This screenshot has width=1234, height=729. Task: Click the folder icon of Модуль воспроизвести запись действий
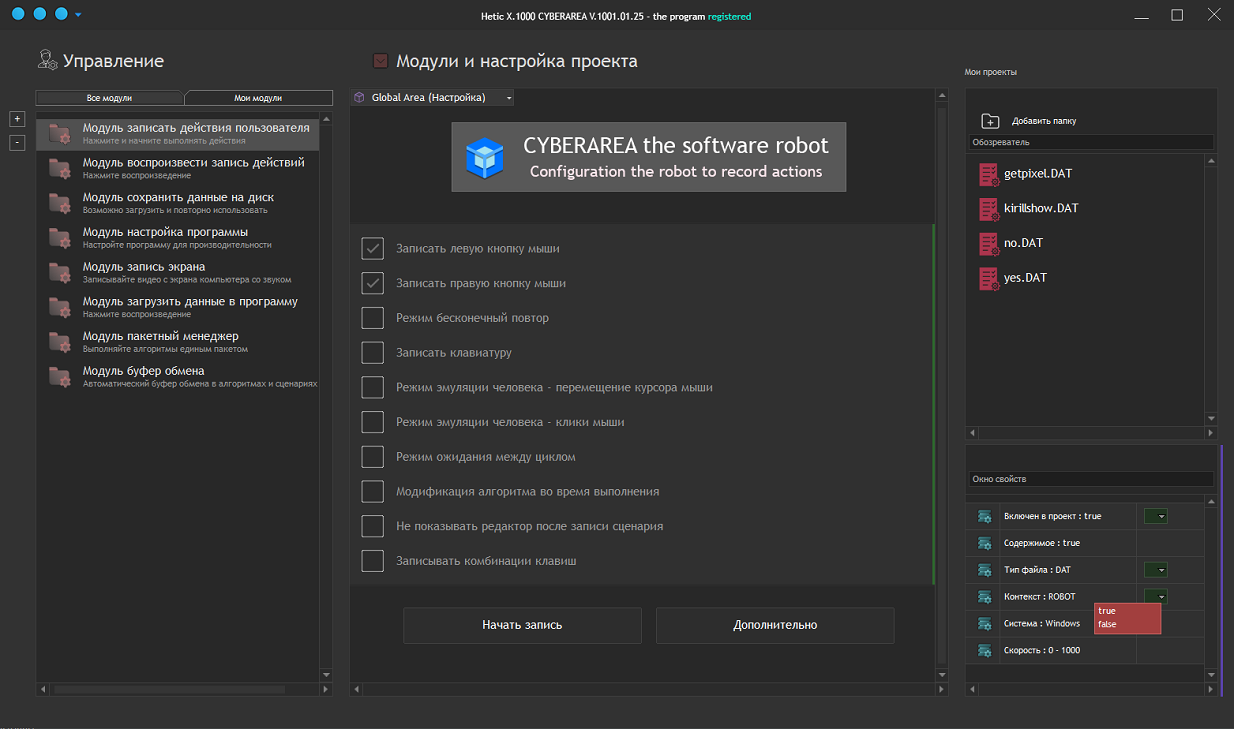tap(60, 168)
